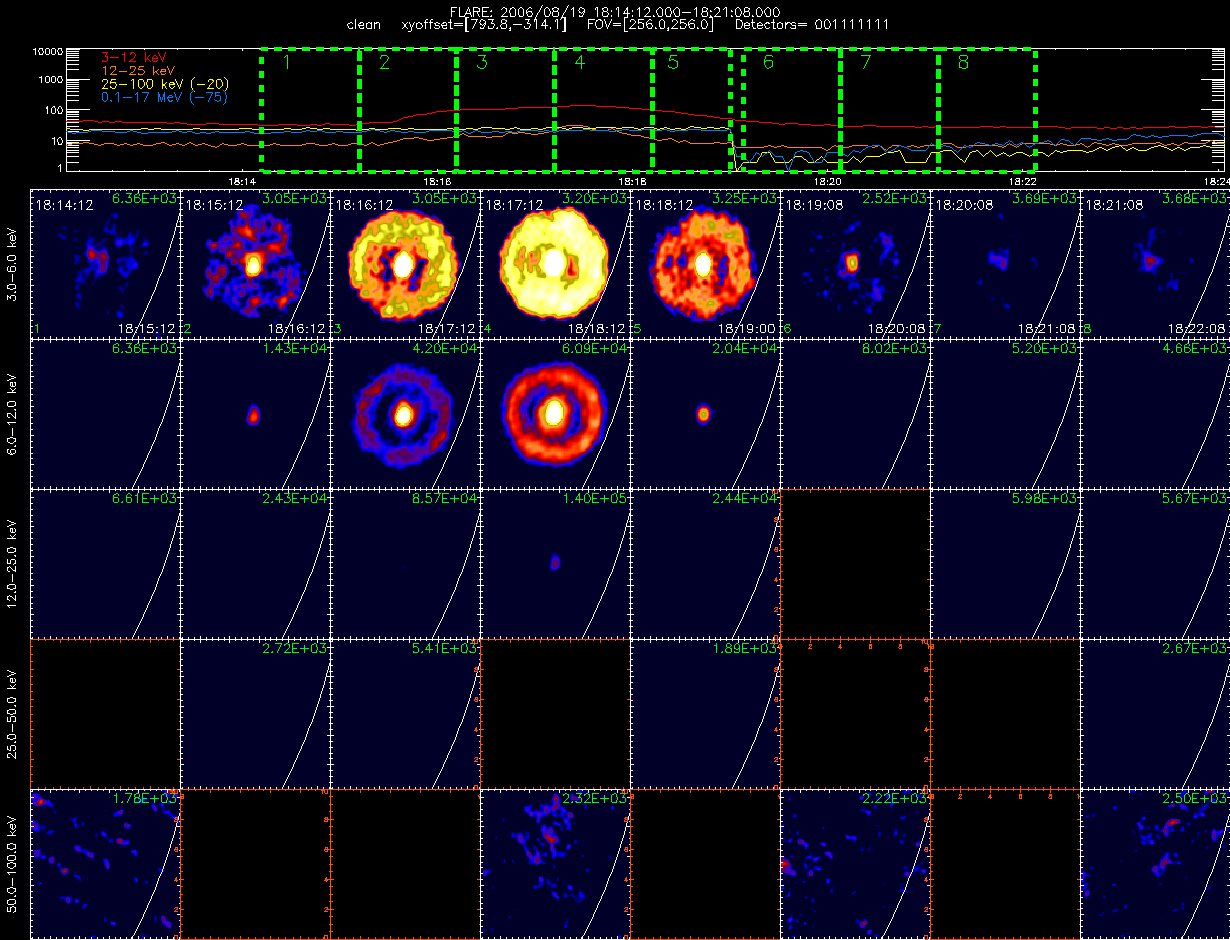The width and height of the screenshot is (1230, 940).
Task: Select interval number 8 on the light curve
Action: coord(963,63)
